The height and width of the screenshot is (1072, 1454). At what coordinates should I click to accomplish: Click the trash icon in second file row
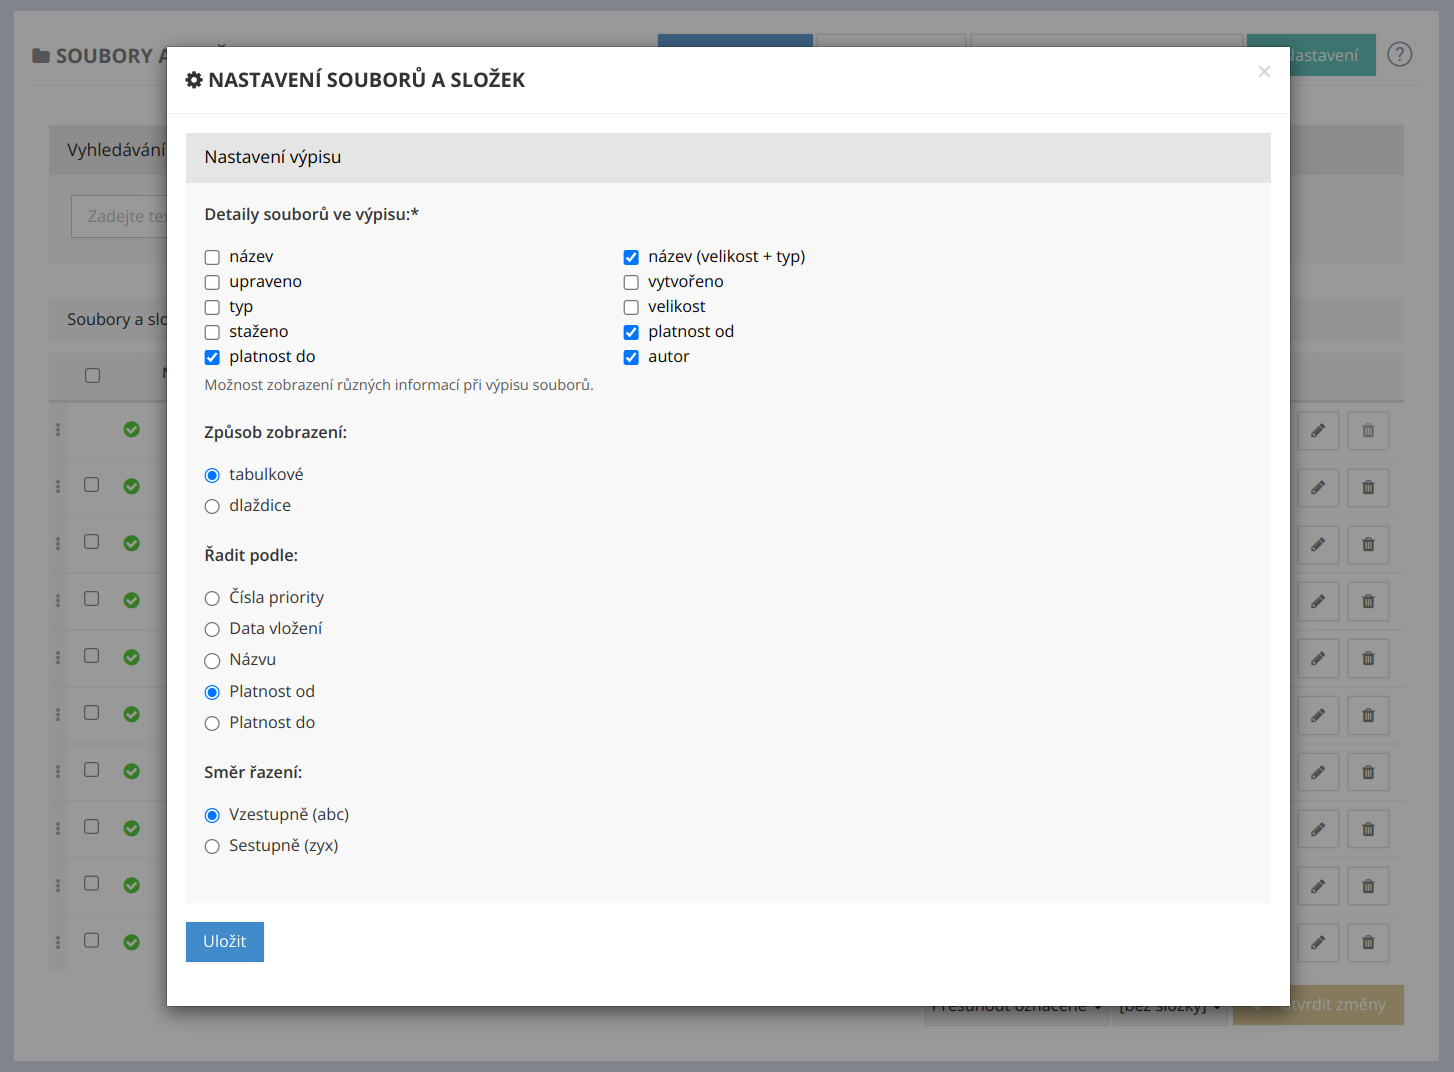click(1368, 488)
